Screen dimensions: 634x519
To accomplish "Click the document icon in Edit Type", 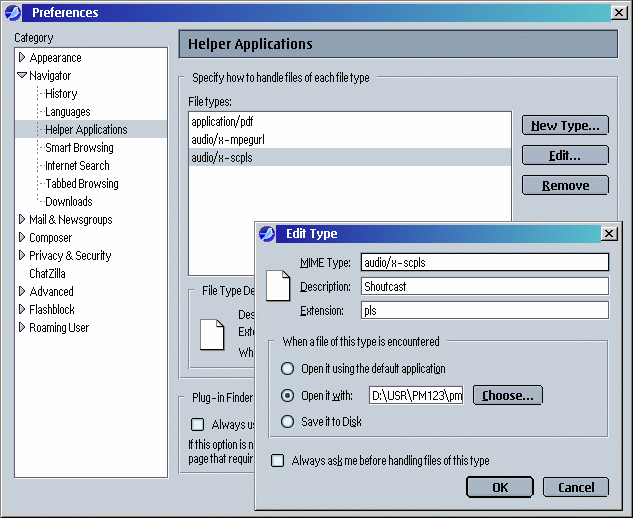I will click(x=279, y=288).
